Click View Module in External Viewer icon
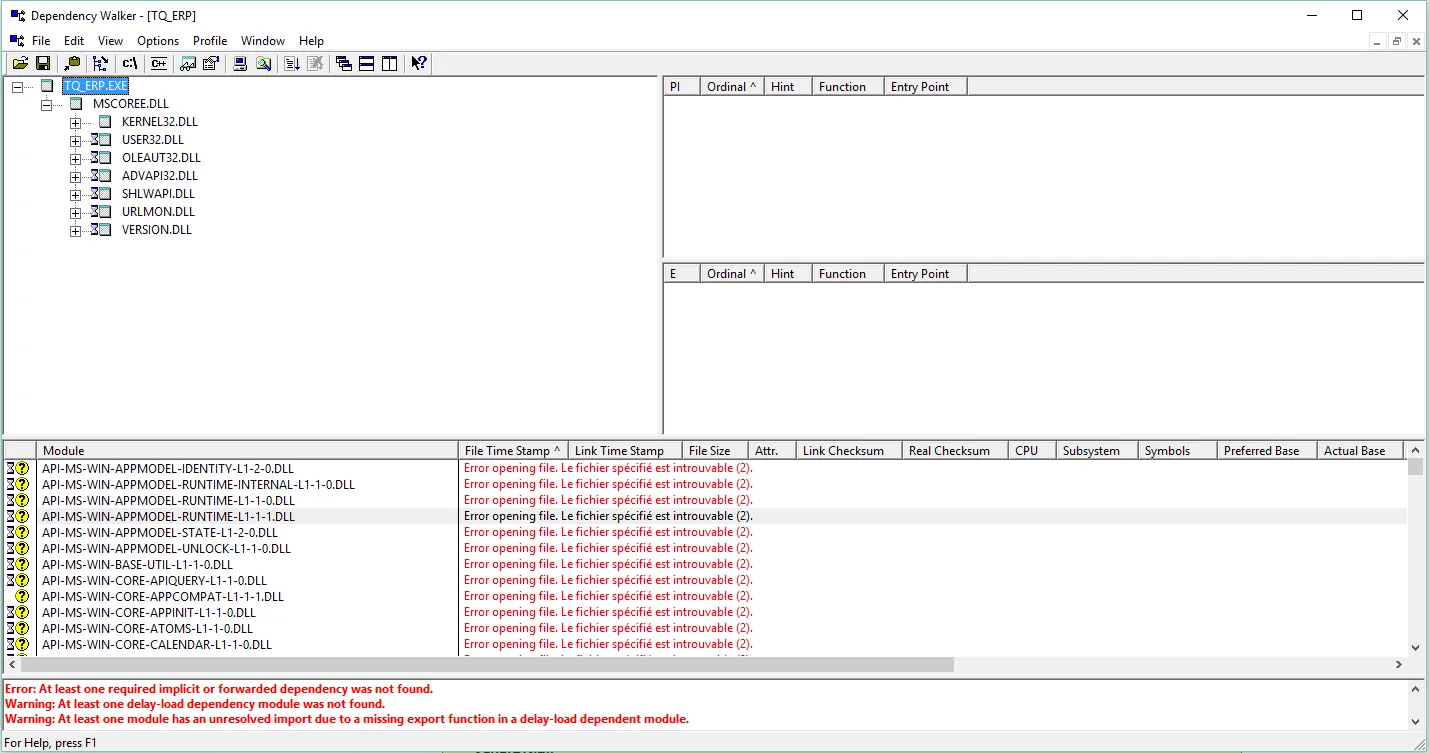Screen dimensions: 1429x753 (x=187, y=63)
